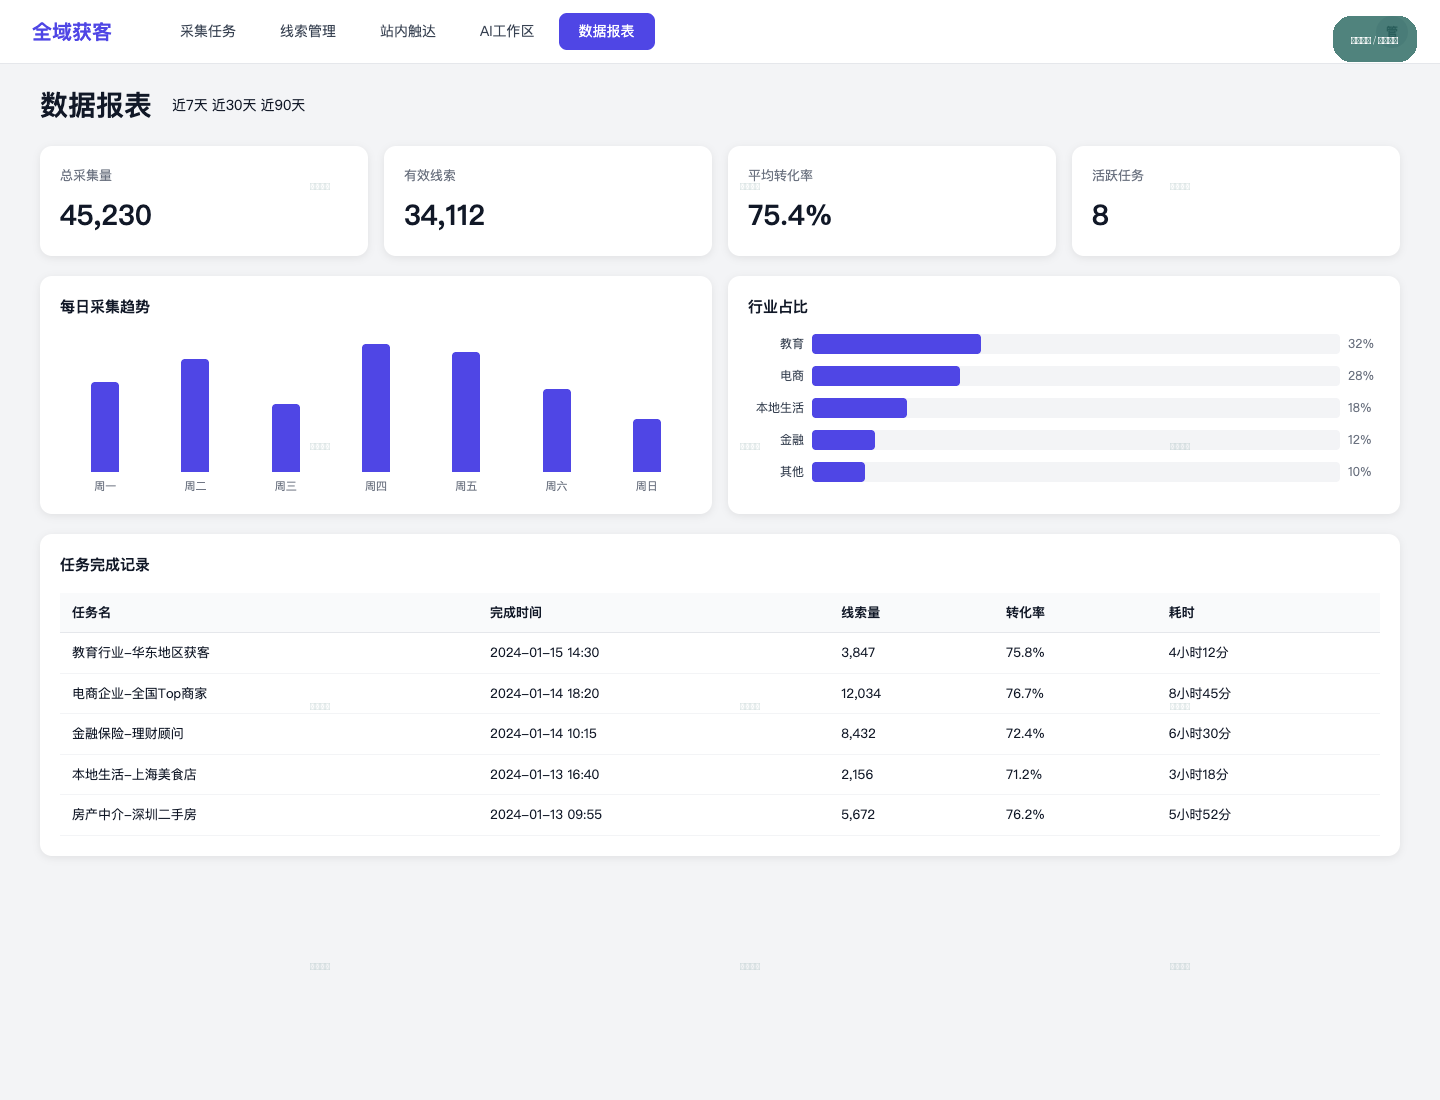Switch to 线索管理 tab
Screen dimensions: 1440x1100
pos(308,31)
